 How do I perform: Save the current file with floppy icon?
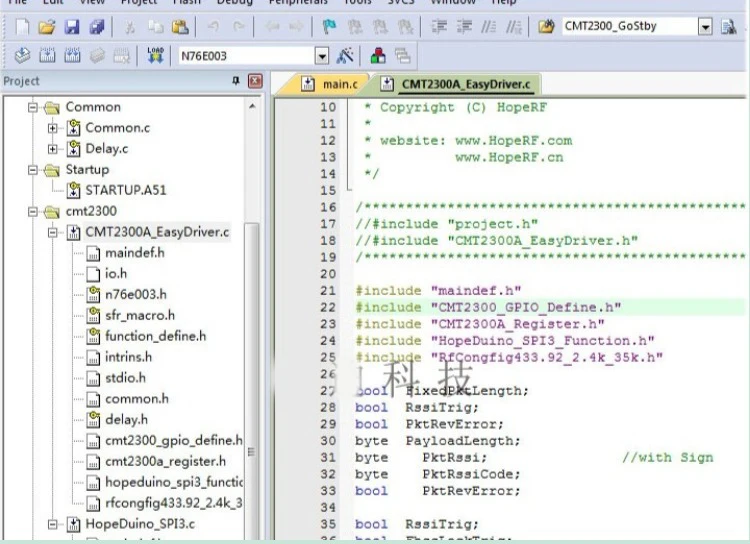(x=72, y=27)
